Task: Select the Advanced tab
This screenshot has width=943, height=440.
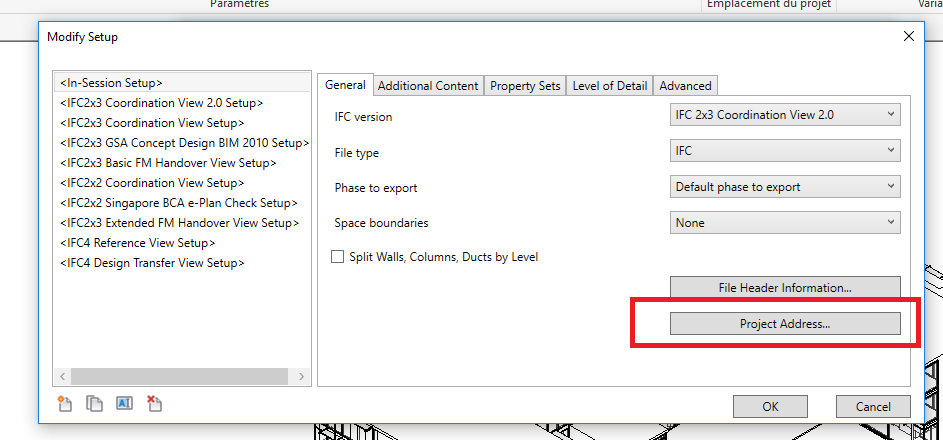Action: pos(685,86)
